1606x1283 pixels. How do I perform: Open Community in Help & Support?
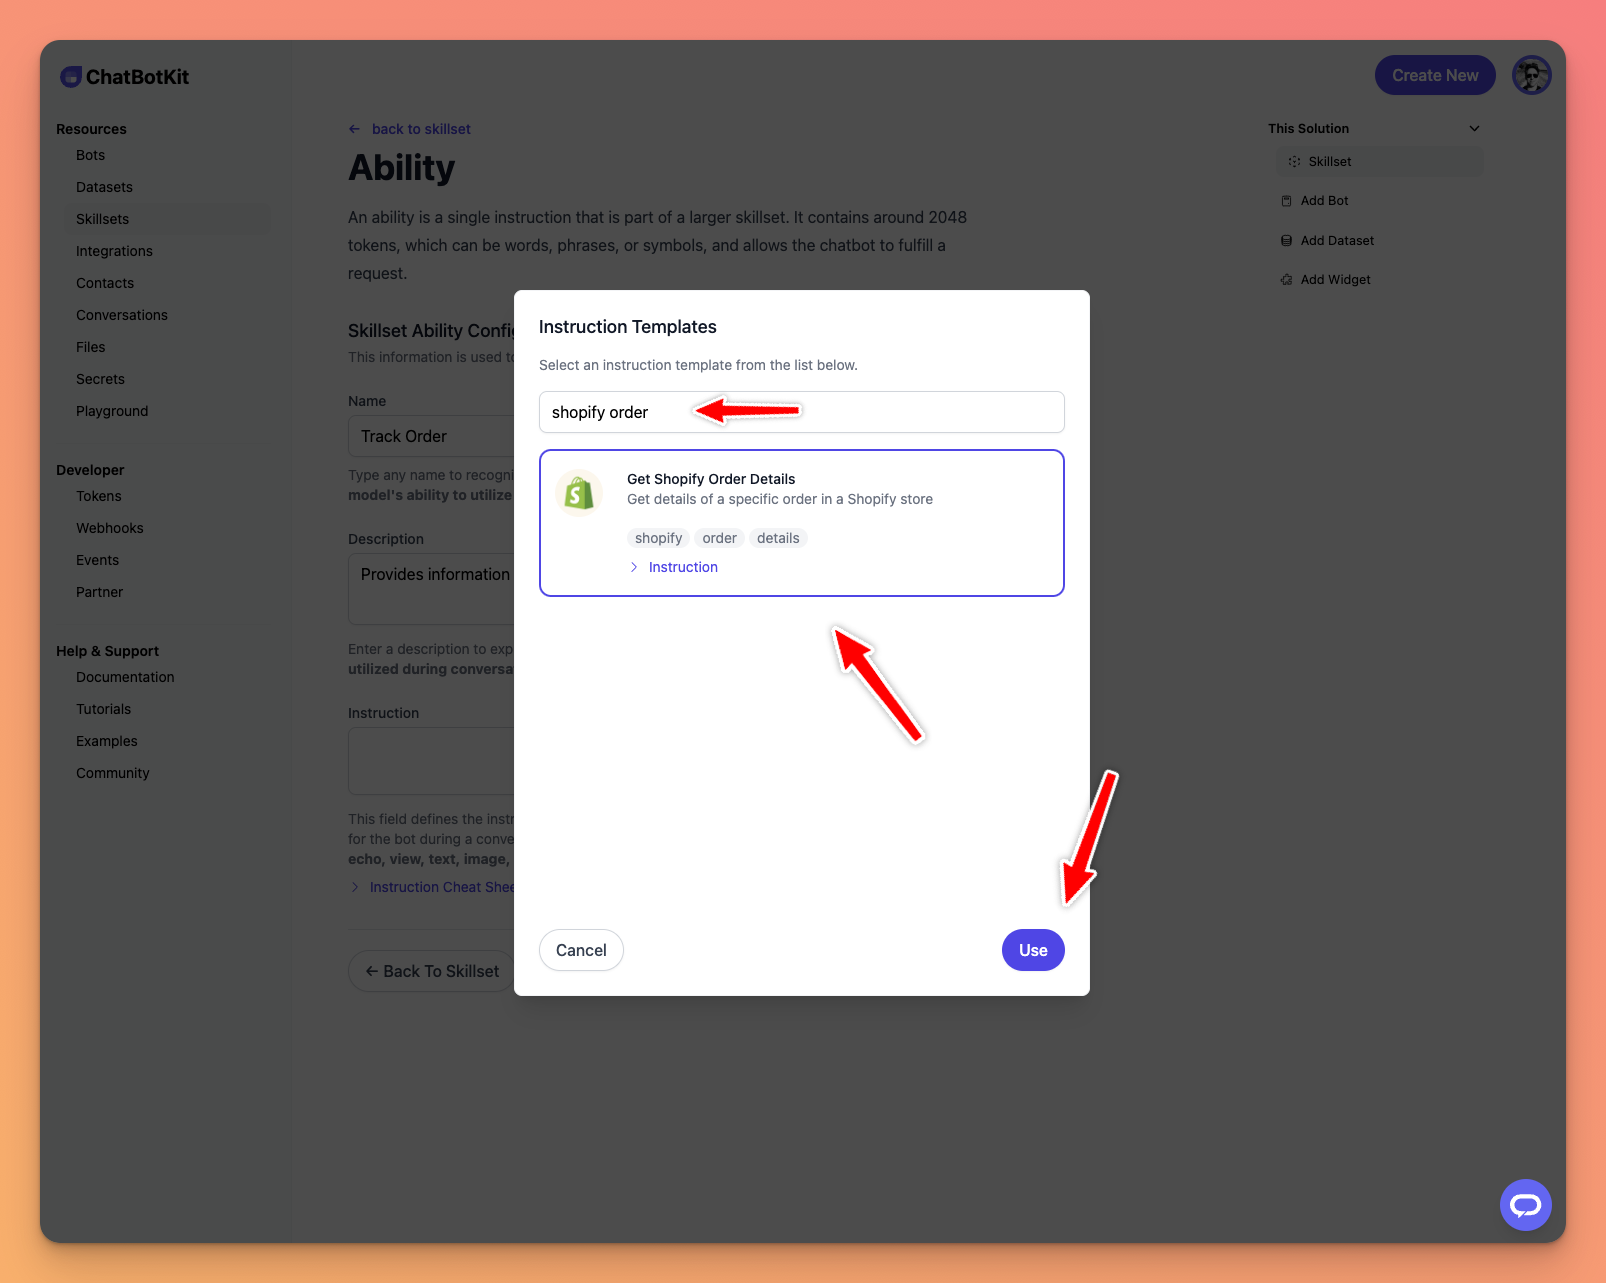coord(112,773)
